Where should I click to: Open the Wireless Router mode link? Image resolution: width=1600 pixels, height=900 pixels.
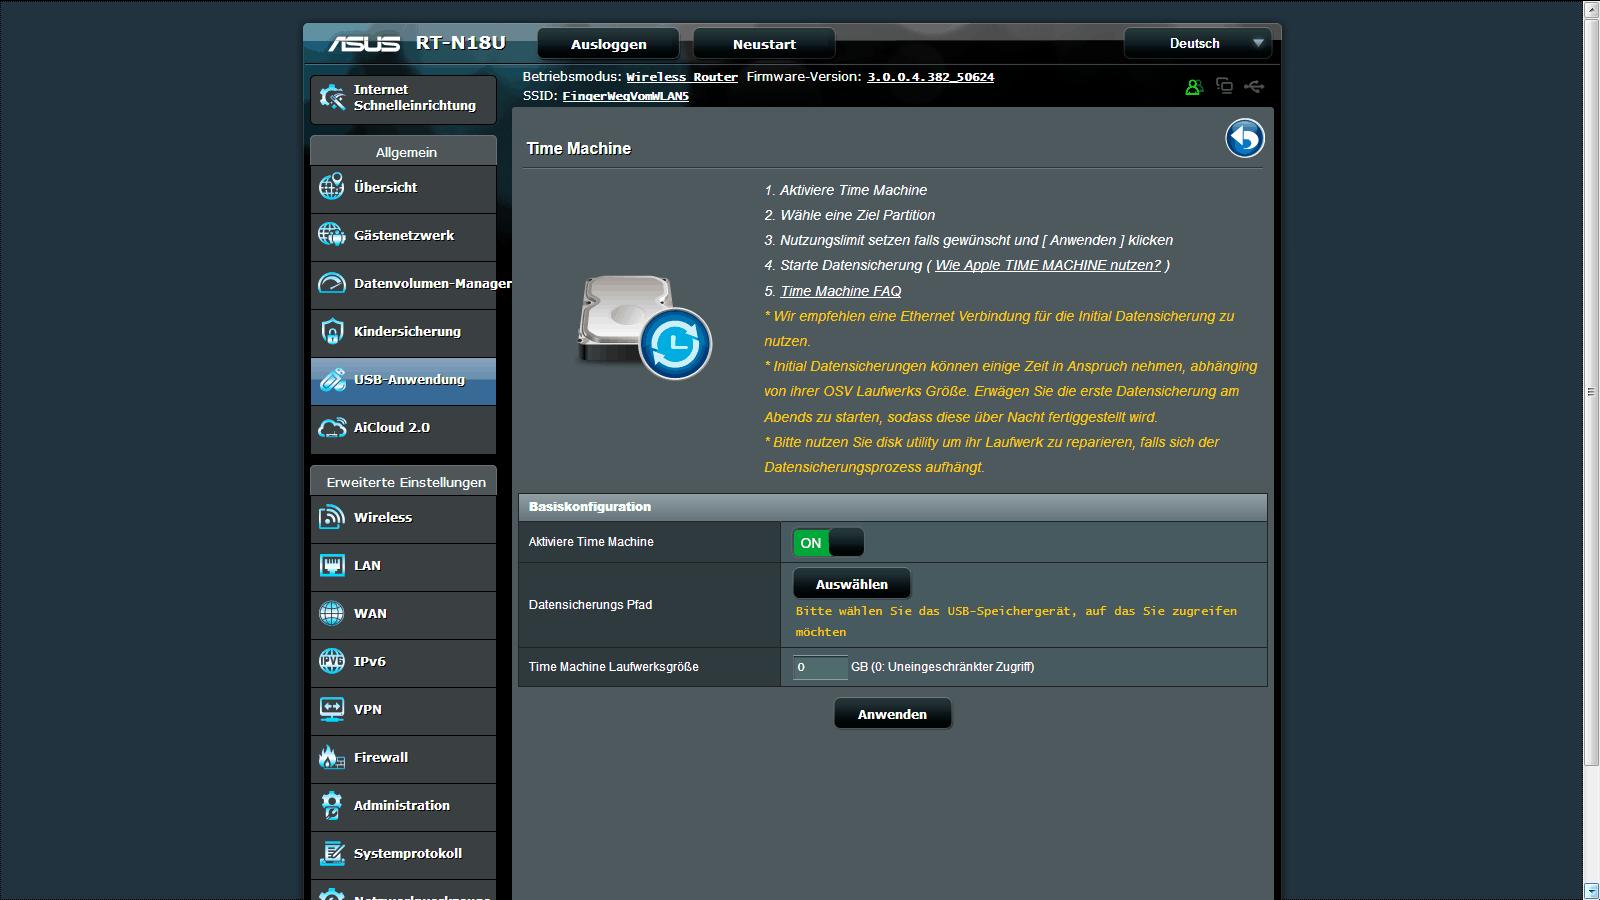[x=682, y=77]
